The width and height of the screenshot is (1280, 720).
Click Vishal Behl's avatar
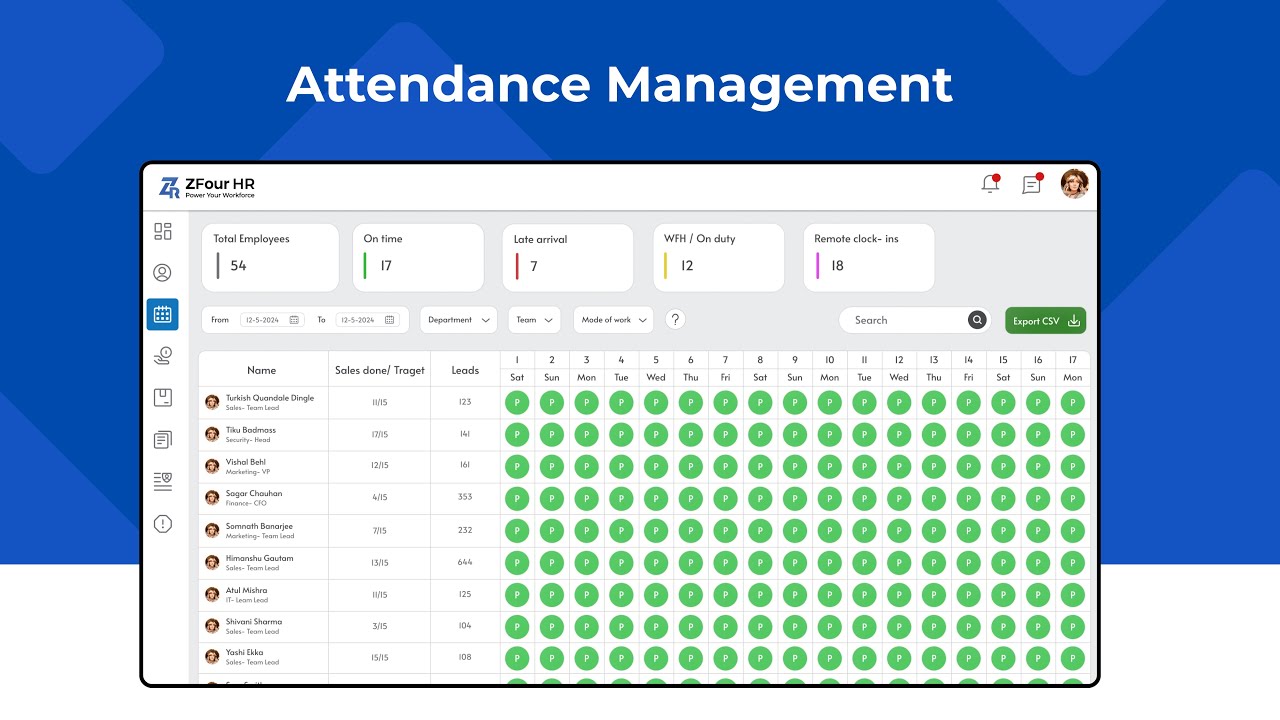click(x=212, y=466)
